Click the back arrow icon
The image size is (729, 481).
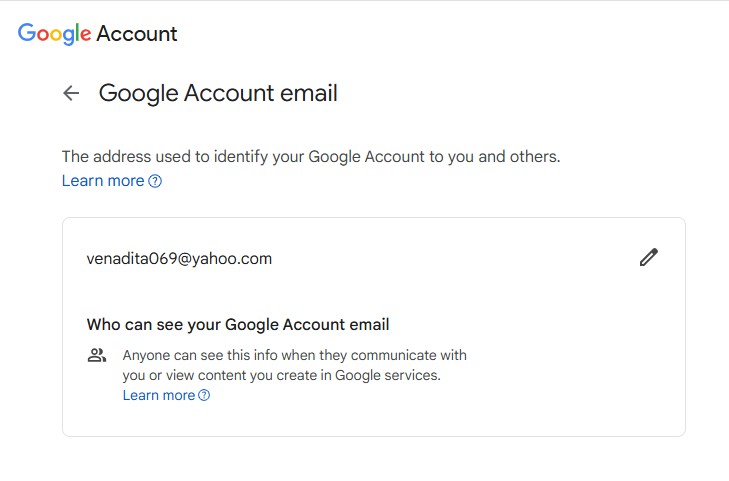(x=71, y=93)
